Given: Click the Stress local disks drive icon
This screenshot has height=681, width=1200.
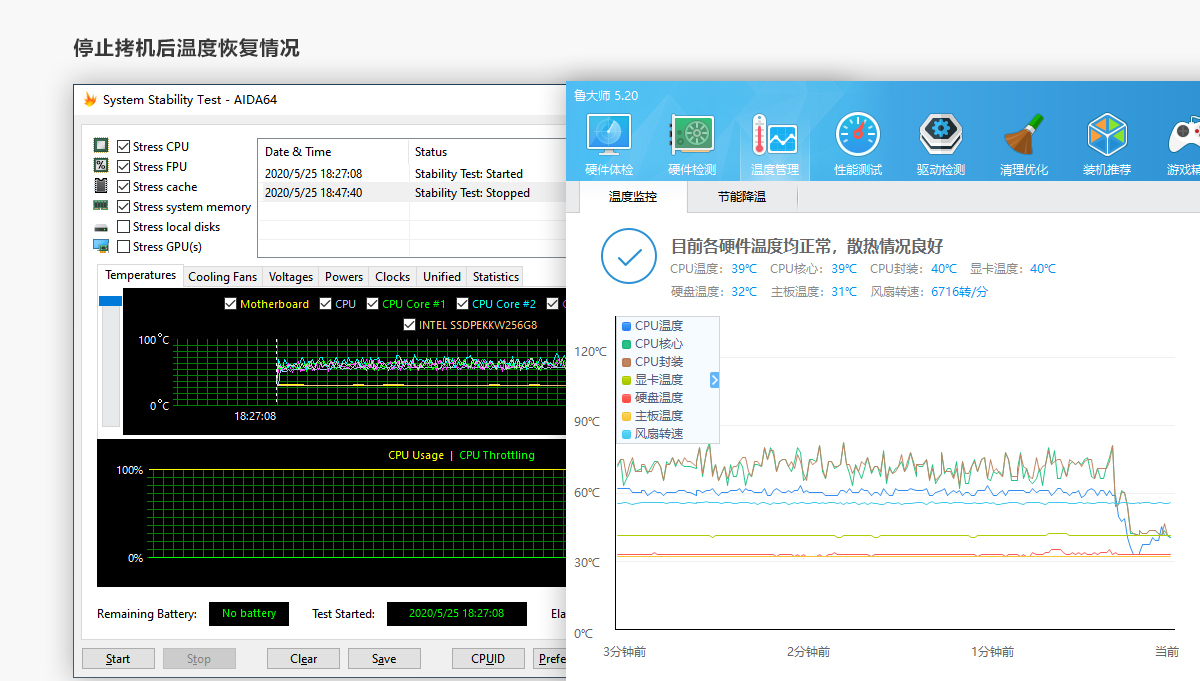Looking at the screenshot, I should pos(101,227).
